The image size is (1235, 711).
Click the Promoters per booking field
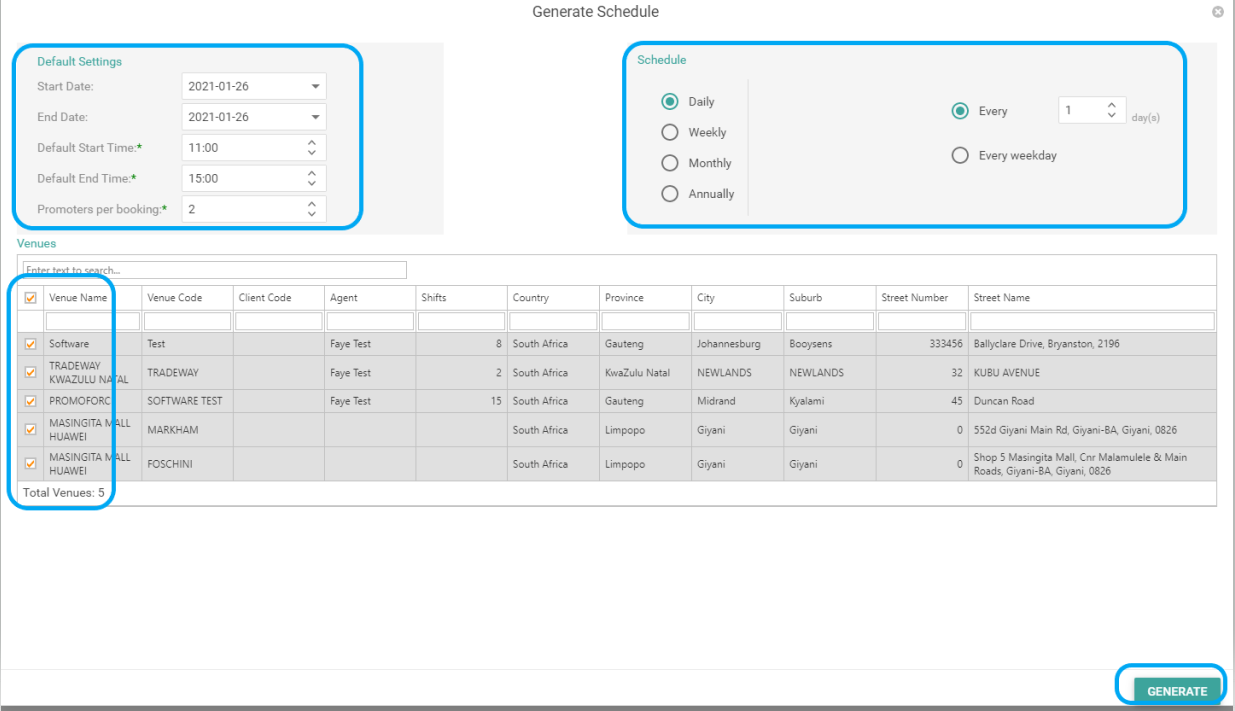(254, 209)
